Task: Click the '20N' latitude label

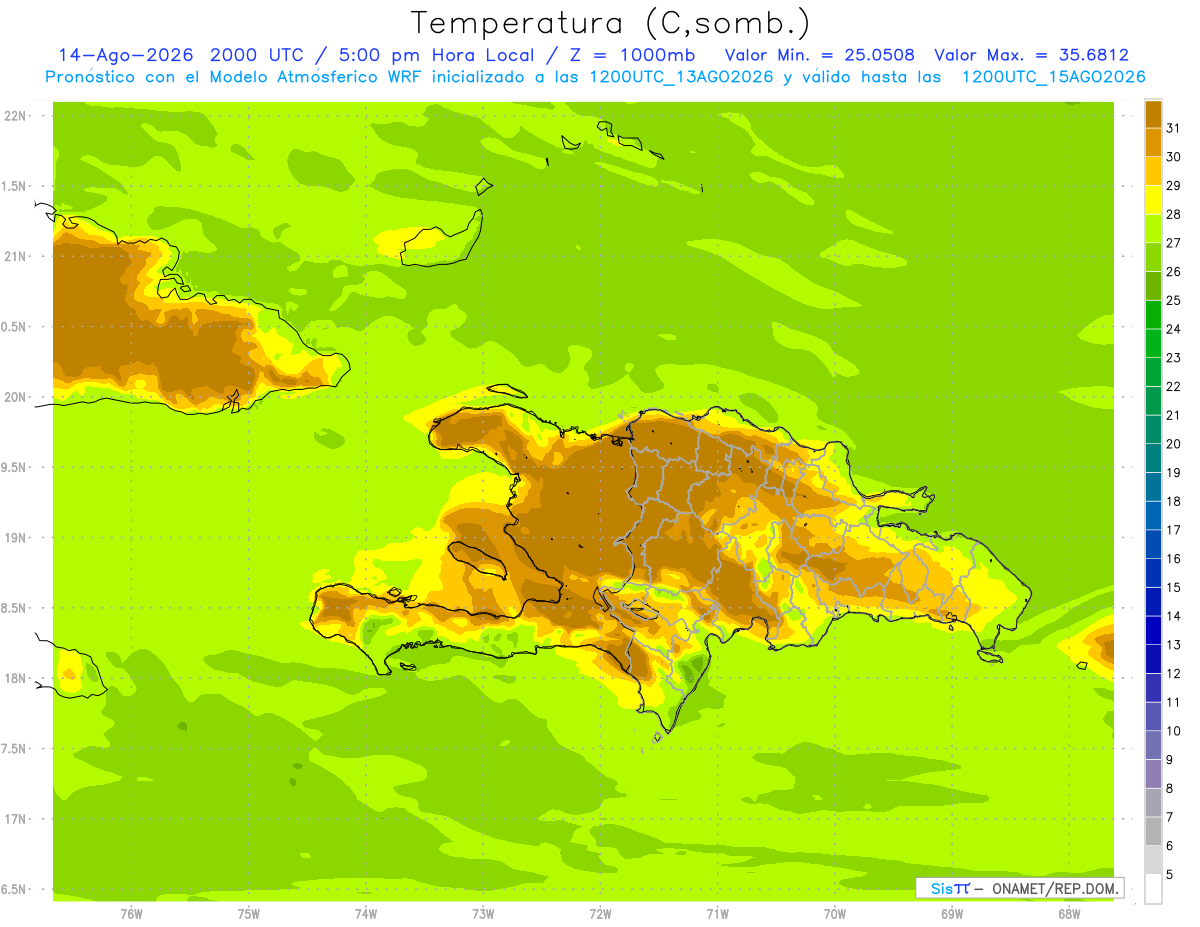Action: pyautogui.click(x=15, y=397)
